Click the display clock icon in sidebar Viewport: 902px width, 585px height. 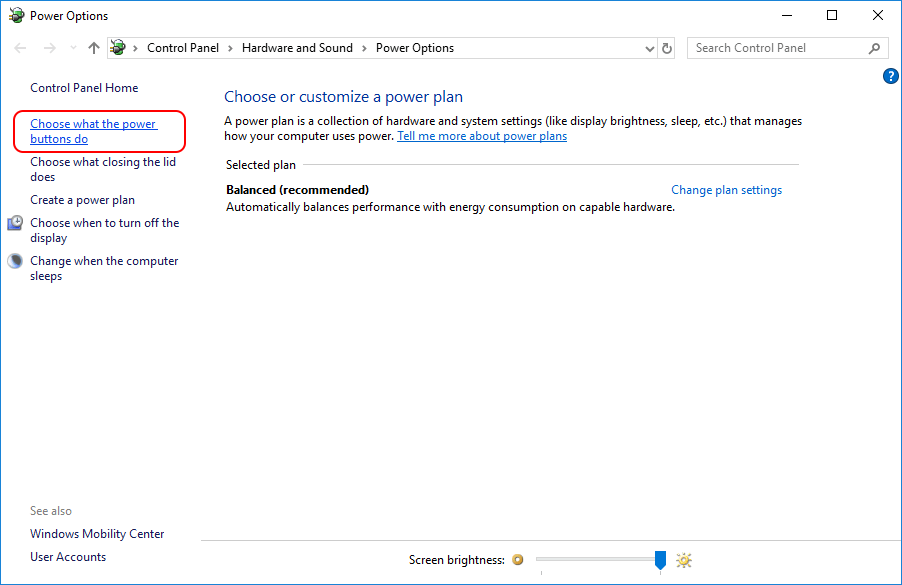point(15,223)
